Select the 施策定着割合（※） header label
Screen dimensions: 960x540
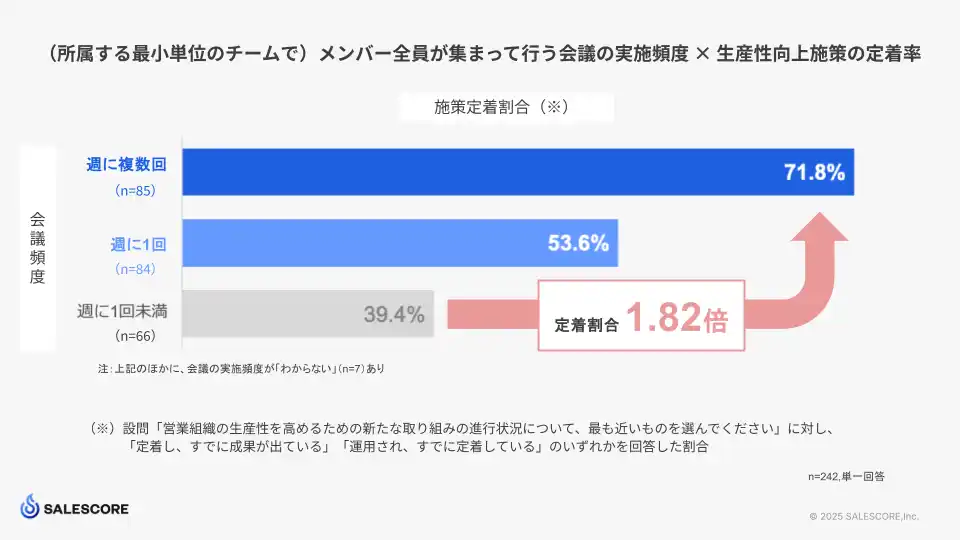click(x=501, y=108)
